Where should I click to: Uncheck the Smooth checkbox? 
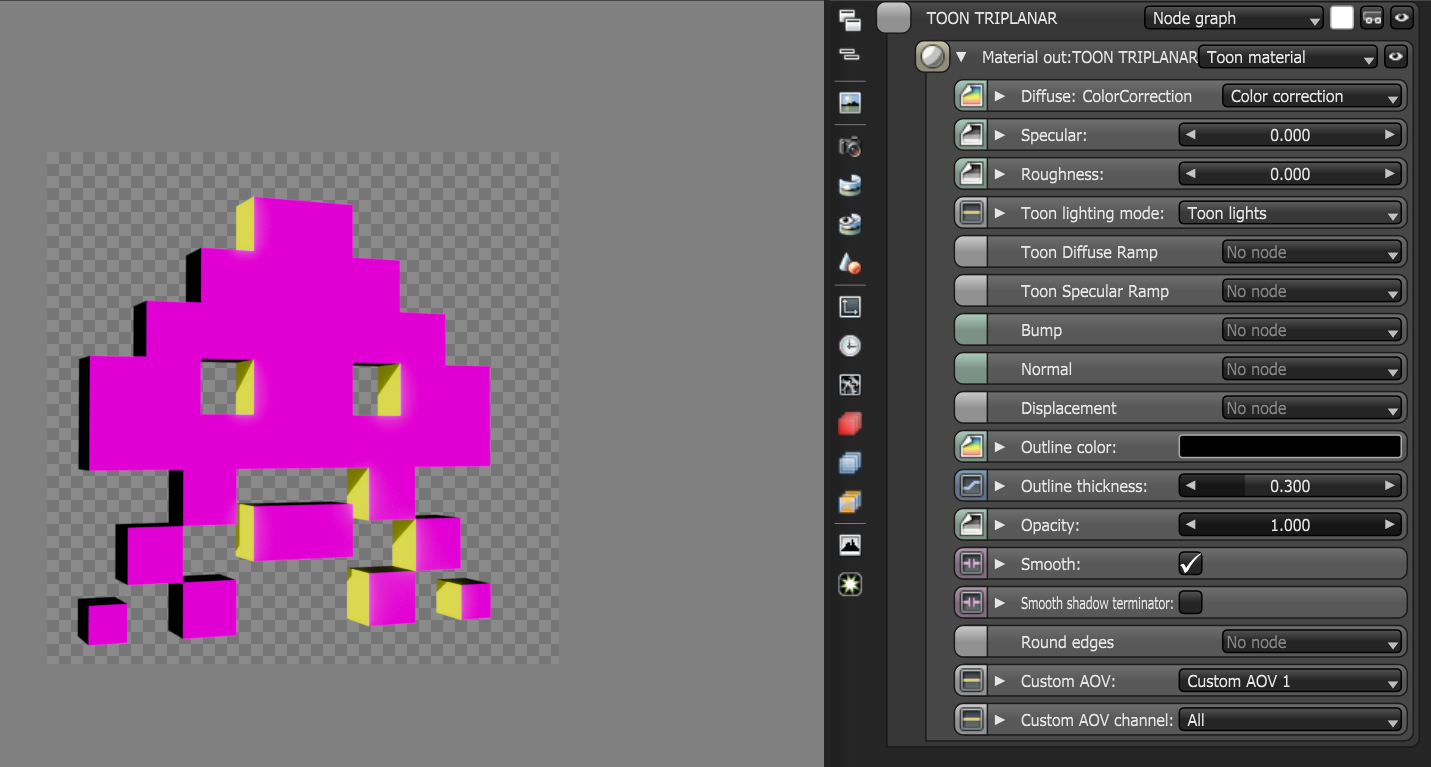pos(1190,564)
